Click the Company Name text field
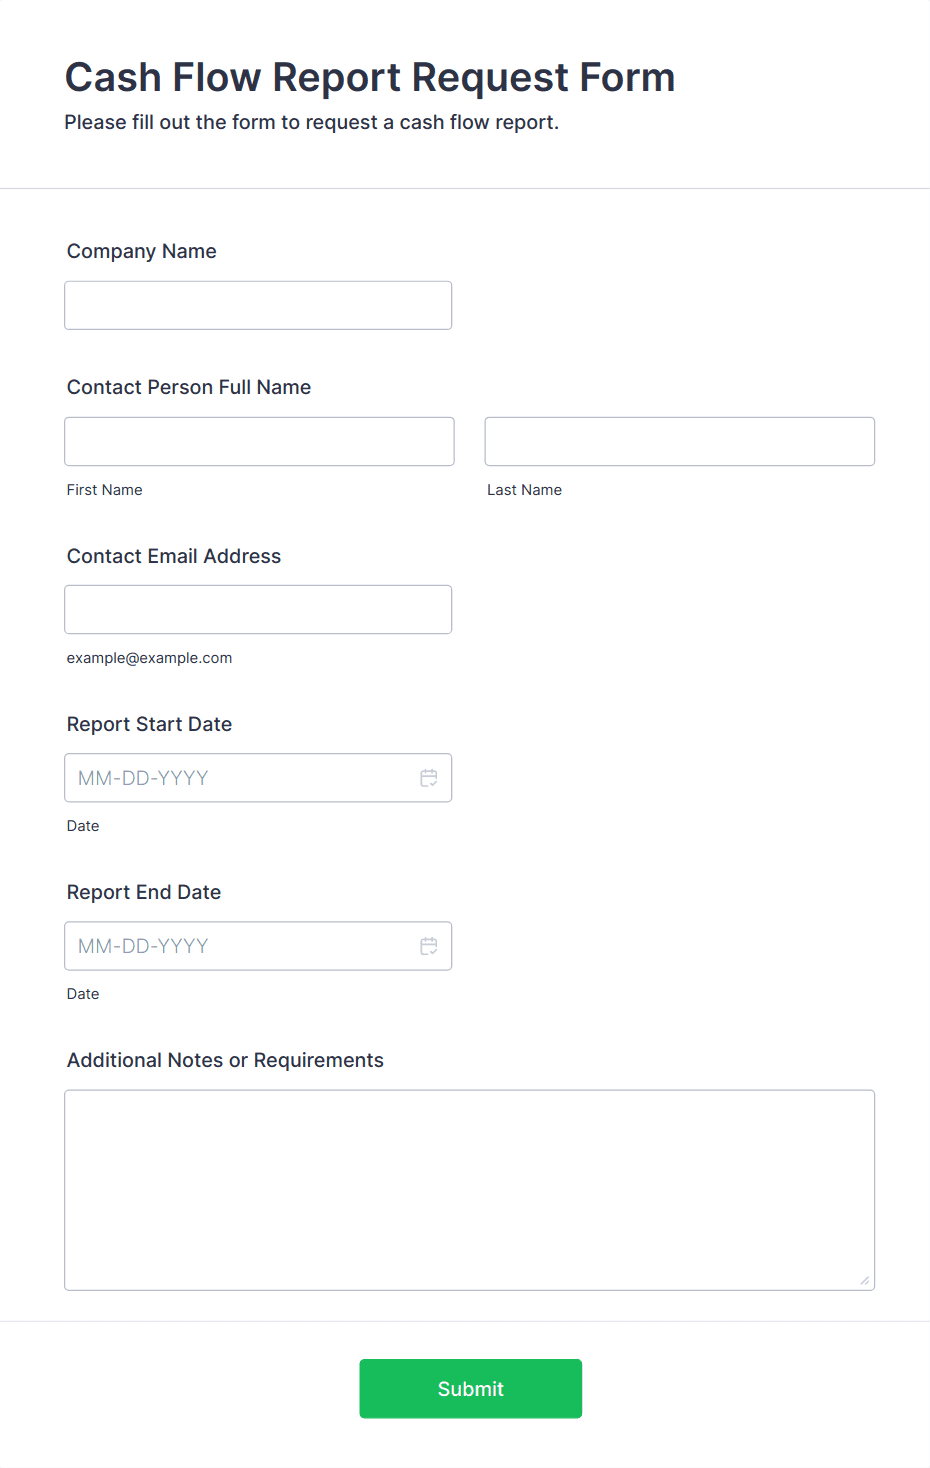930x1468 pixels. tap(258, 305)
